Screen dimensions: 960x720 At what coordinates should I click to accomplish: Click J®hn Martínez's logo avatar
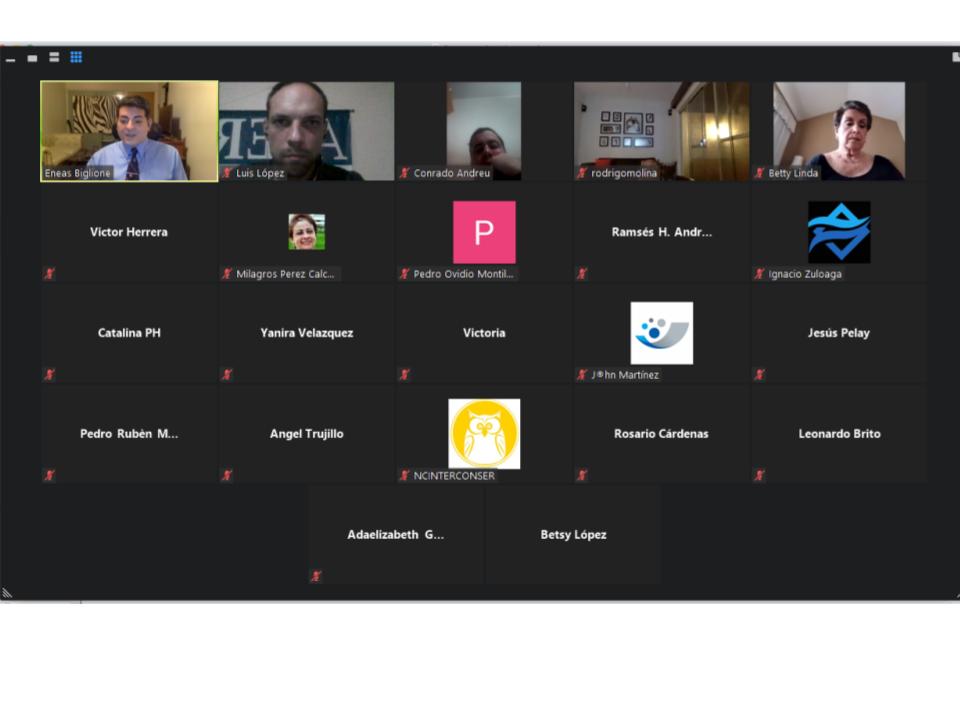coord(661,333)
